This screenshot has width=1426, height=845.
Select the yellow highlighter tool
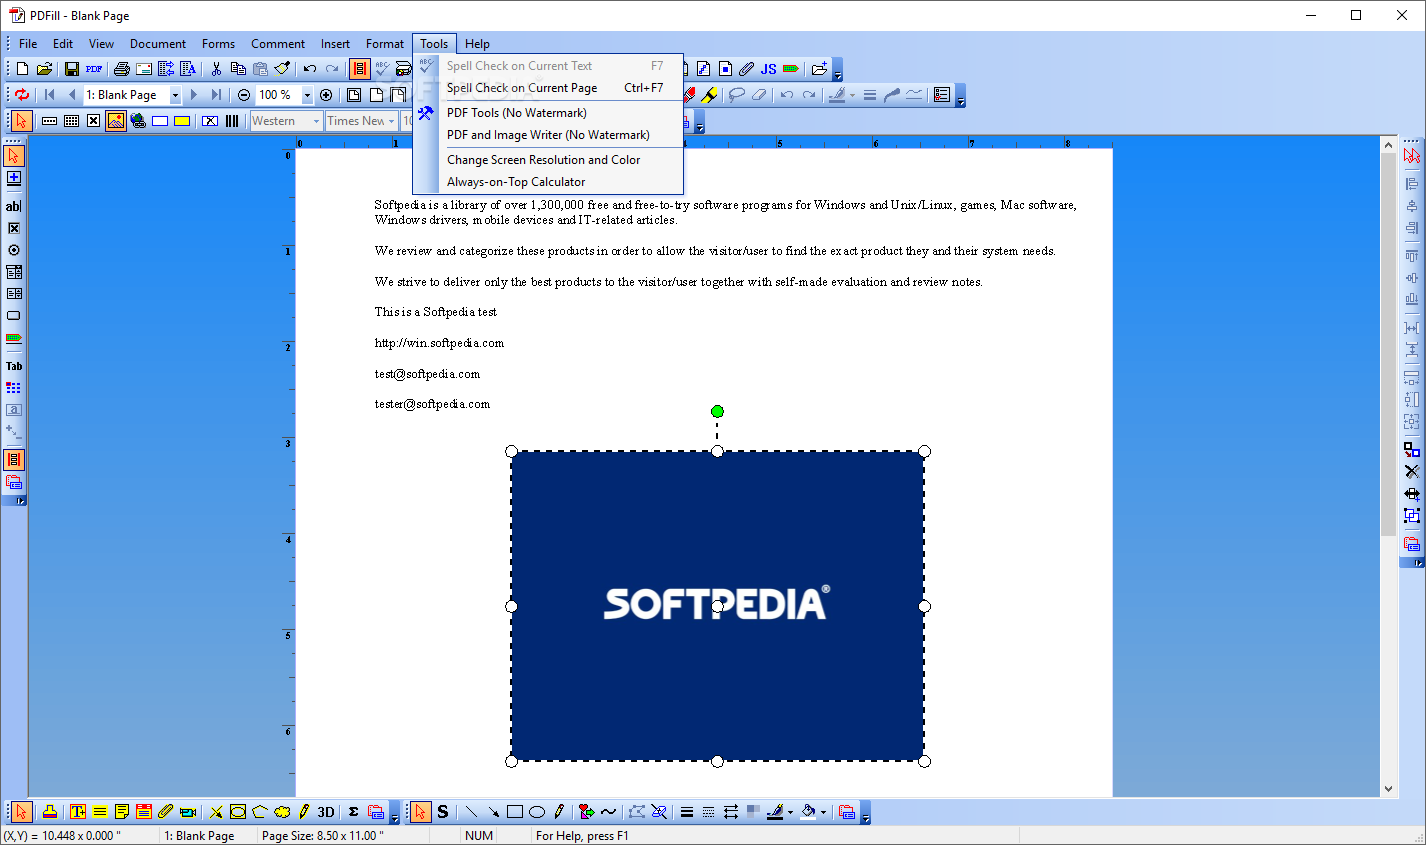(x=709, y=95)
